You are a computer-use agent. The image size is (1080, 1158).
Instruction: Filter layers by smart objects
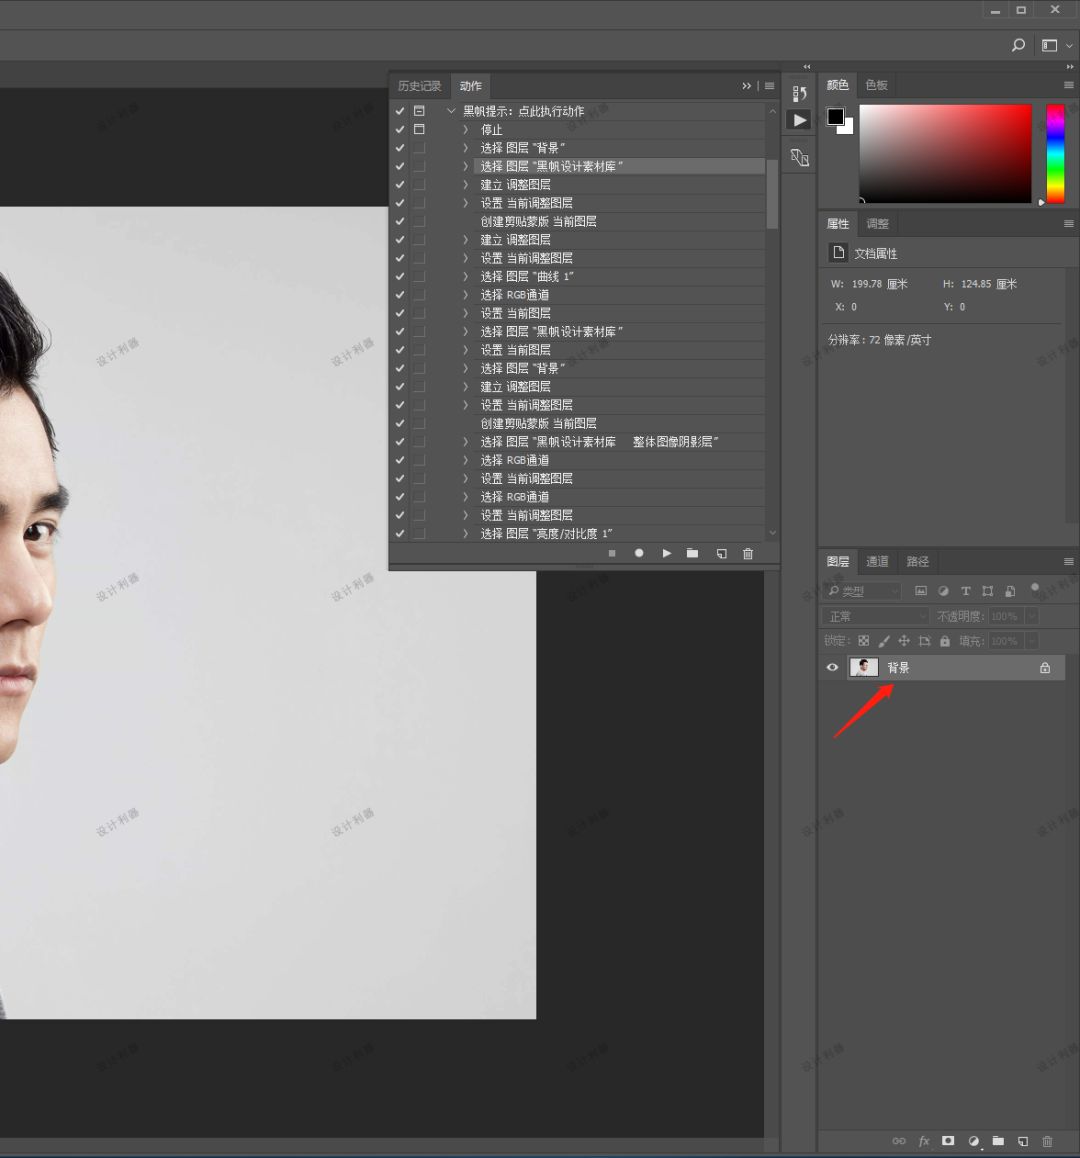pyautogui.click(x=1010, y=591)
